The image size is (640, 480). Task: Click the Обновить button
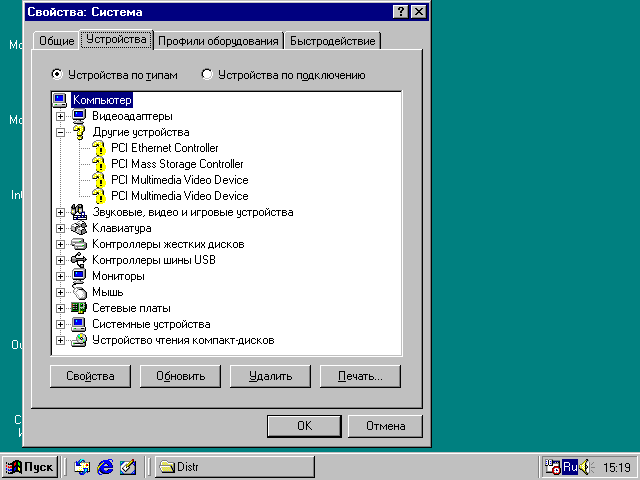pos(180,376)
